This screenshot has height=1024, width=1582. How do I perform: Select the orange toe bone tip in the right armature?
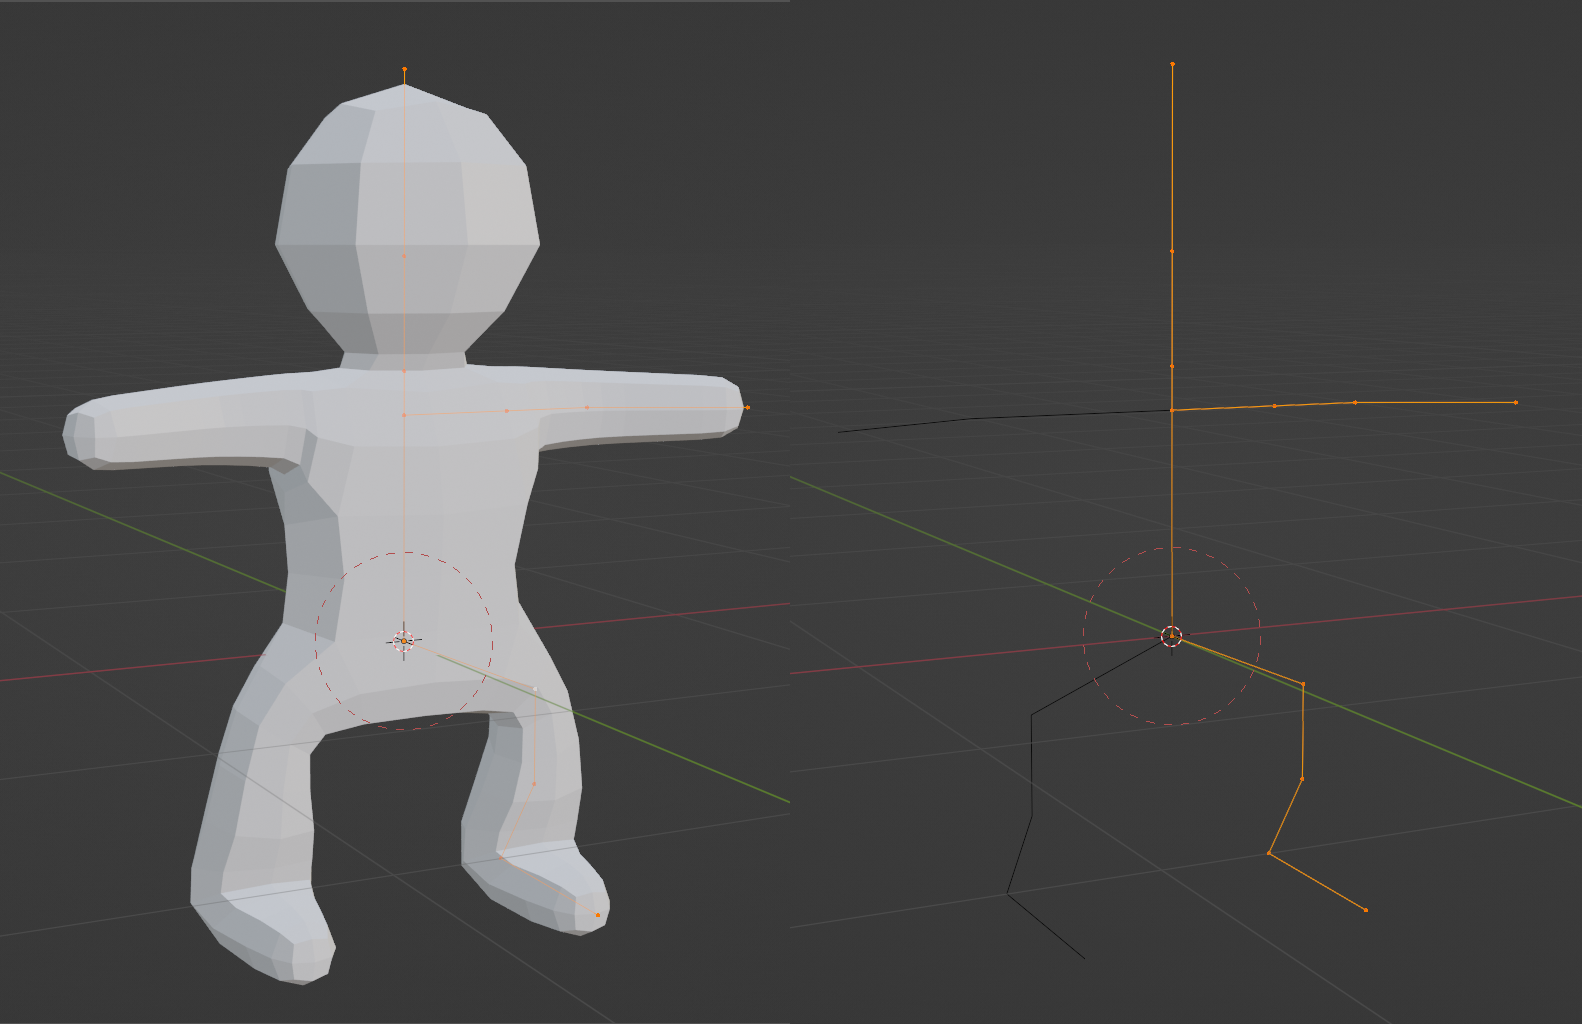tap(1366, 910)
